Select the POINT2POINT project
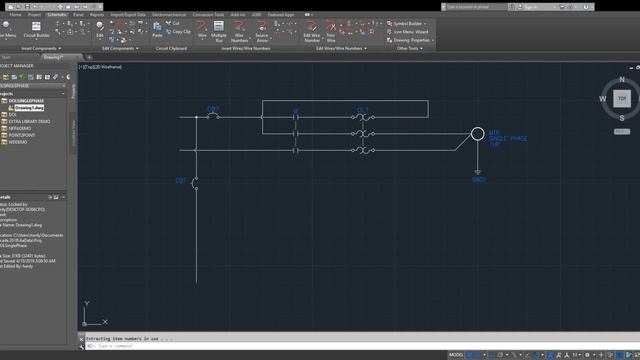Viewport: 640px width, 360px height. coord(22,135)
